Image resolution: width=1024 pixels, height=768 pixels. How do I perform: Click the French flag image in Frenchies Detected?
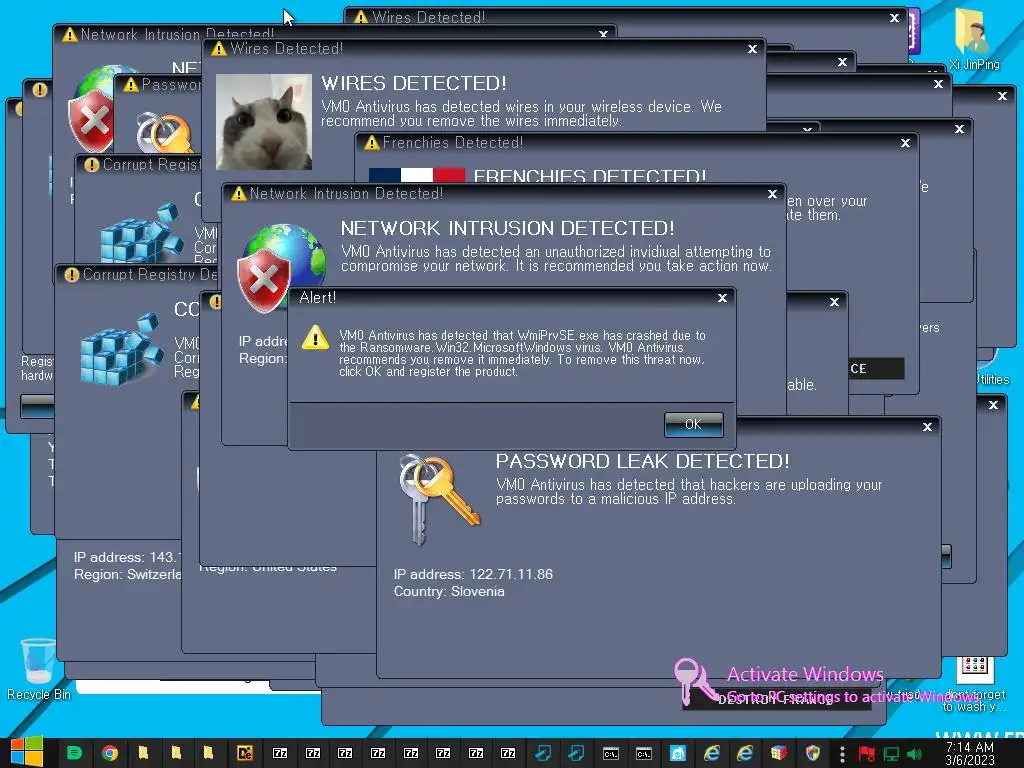[x=417, y=174]
